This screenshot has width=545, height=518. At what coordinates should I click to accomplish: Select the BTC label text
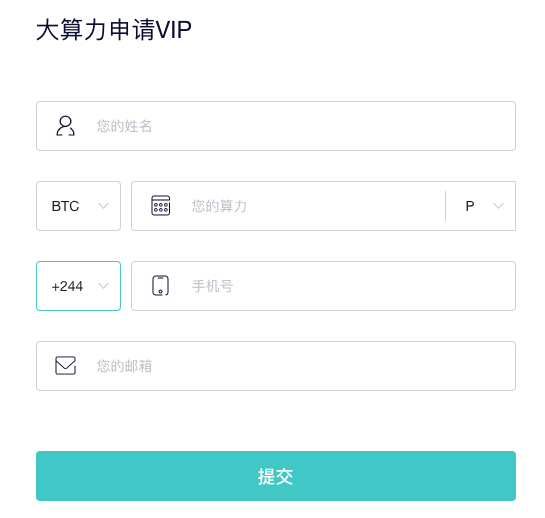pos(65,206)
